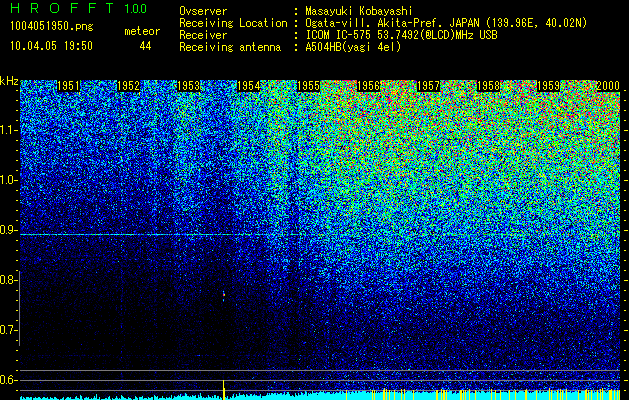
Task: Click the 'Ovserver' field label
Action: [x=203, y=11]
